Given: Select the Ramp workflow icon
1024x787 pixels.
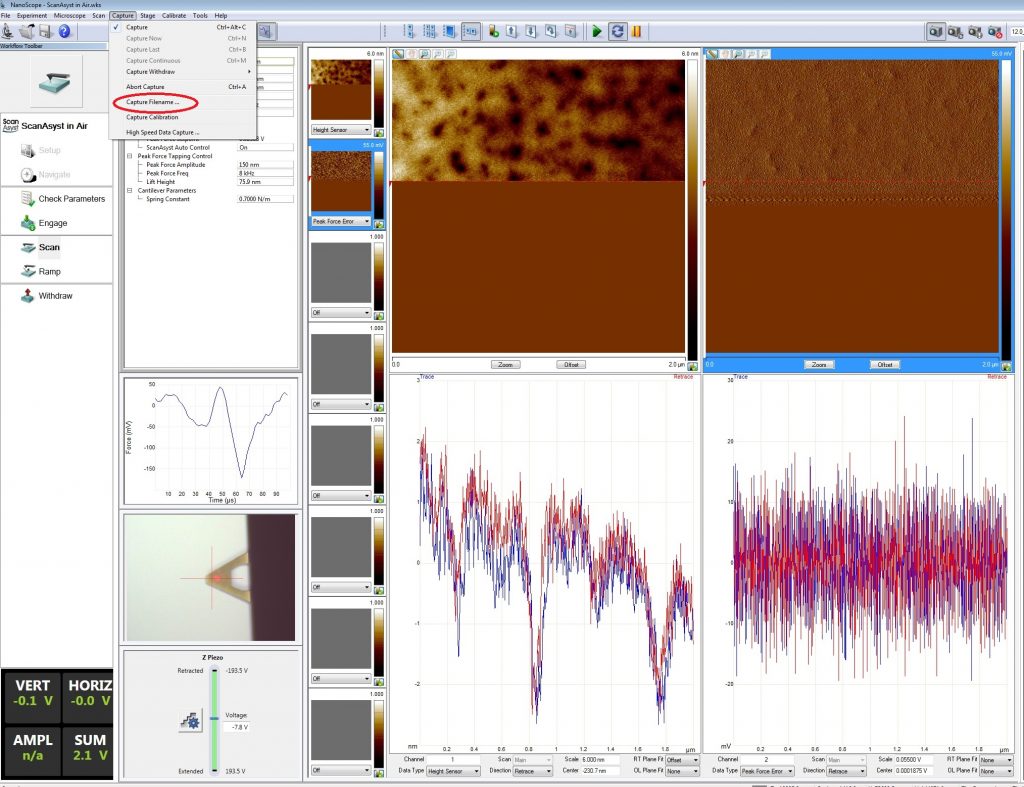Looking at the screenshot, I should 28,272.
